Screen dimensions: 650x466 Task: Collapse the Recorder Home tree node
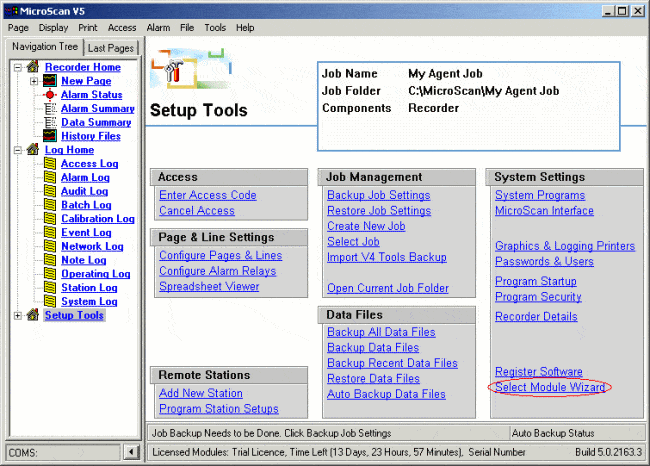tap(17, 67)
